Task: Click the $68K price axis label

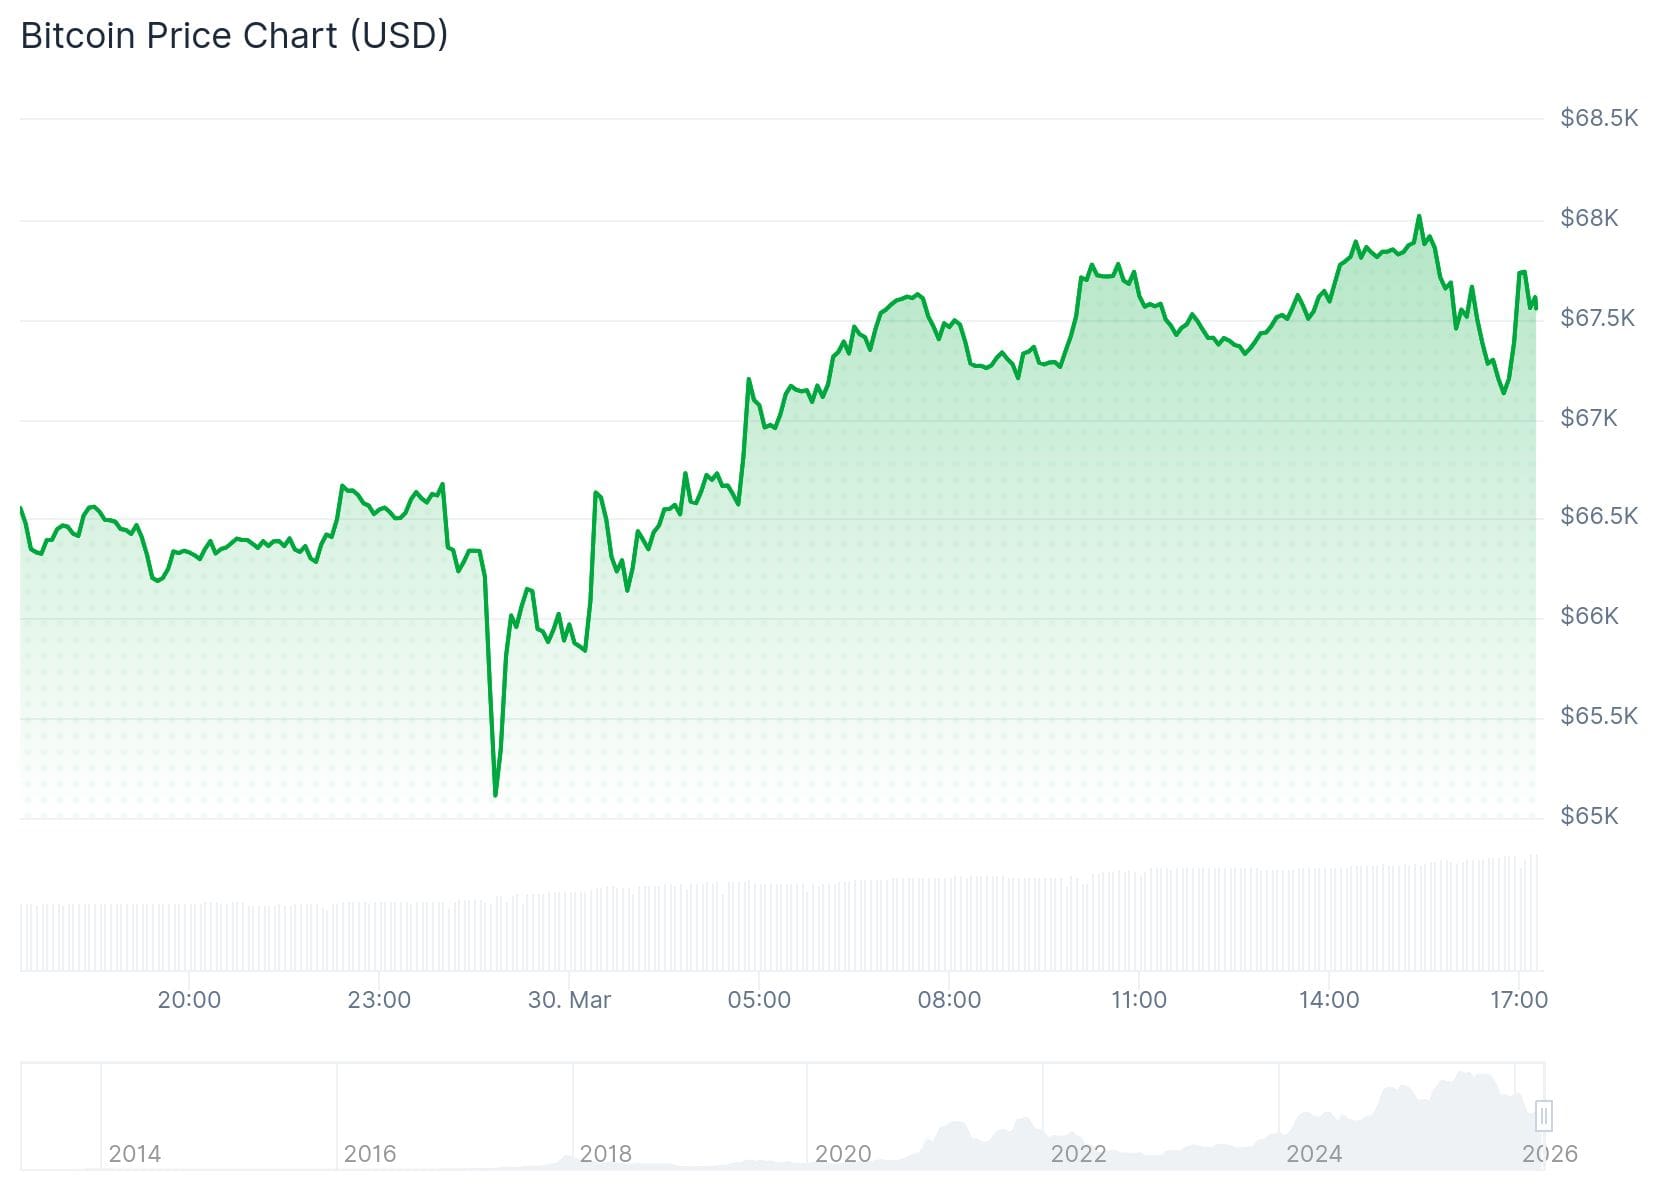Action: coord(1588,219)
